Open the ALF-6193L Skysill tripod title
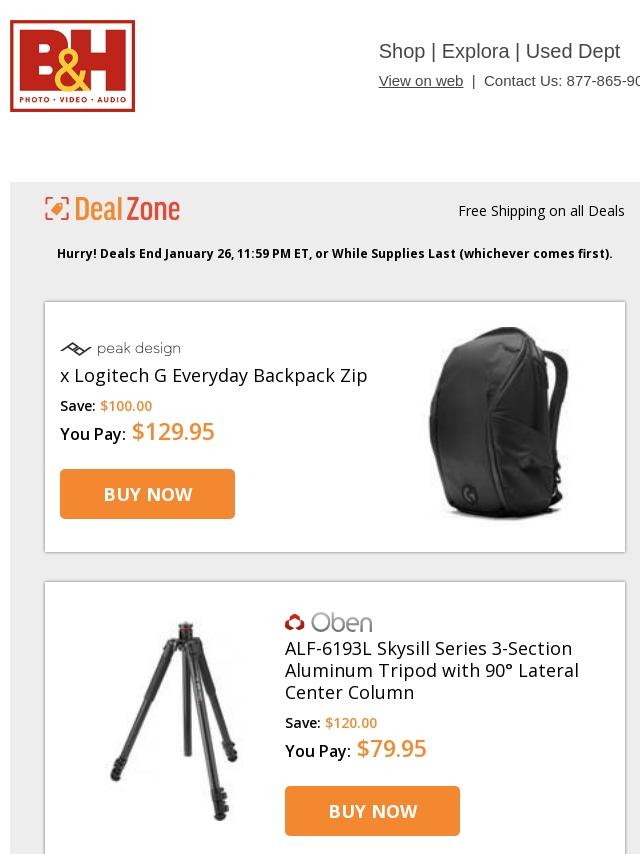The height and width of the screenshot is (854, 640). [431, 670]
